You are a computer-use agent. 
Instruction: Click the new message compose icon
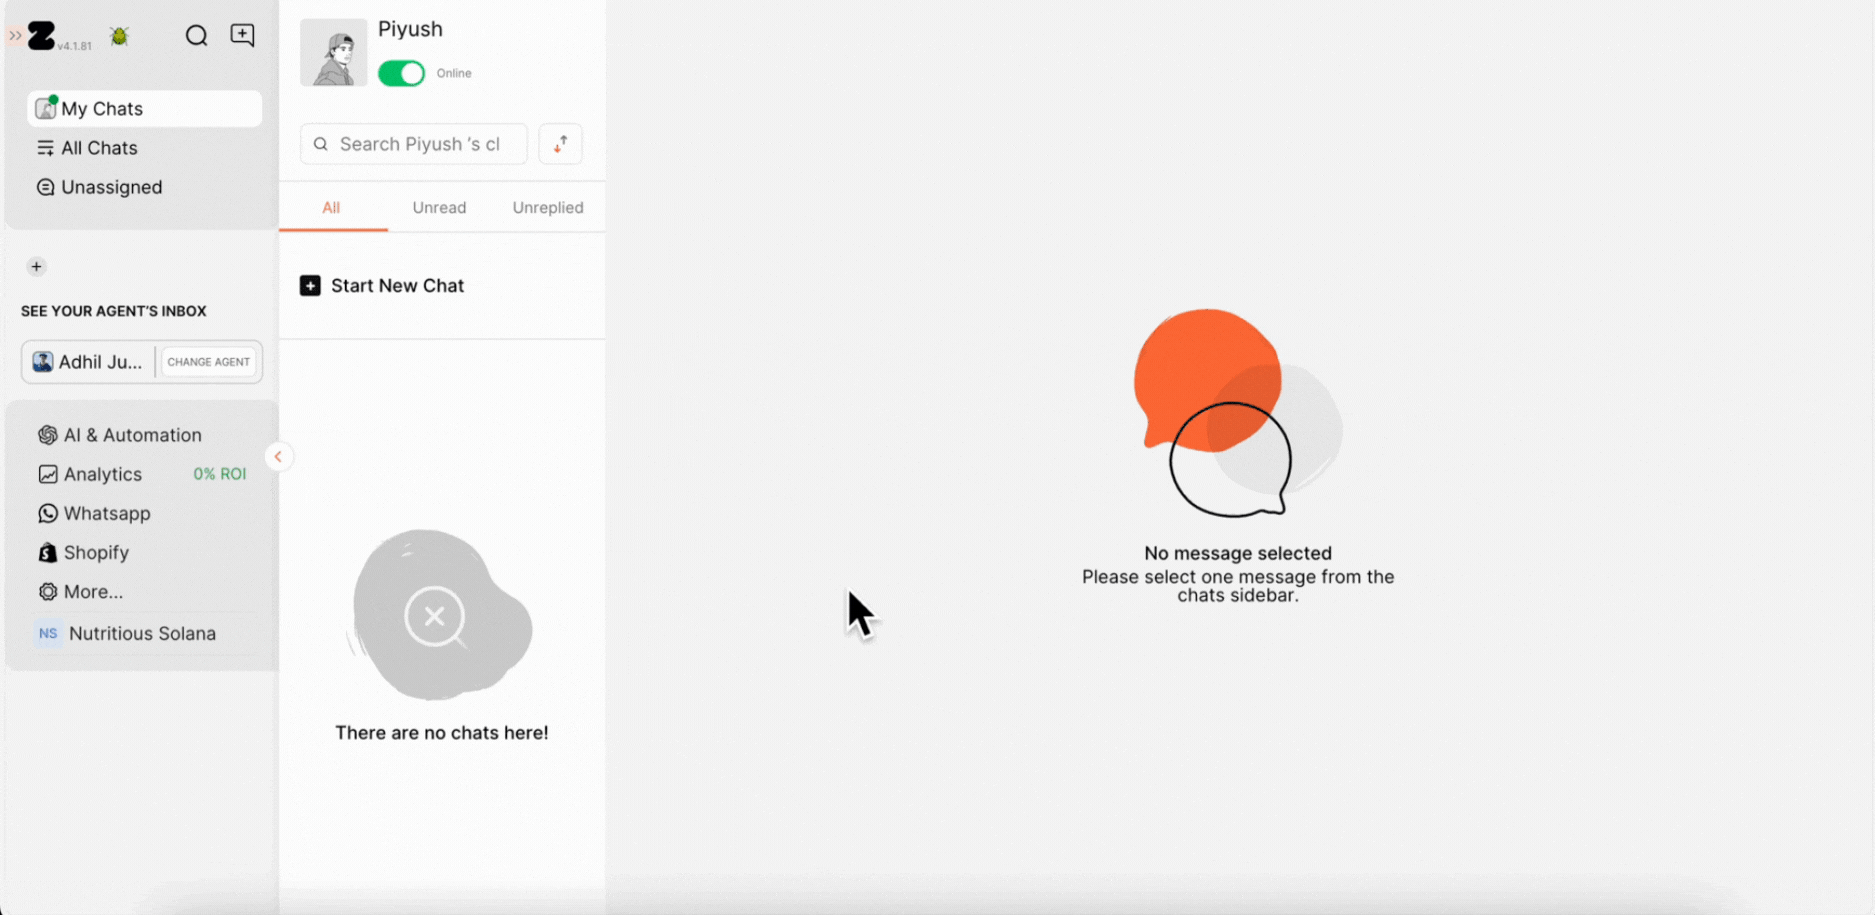coord(242,35)
